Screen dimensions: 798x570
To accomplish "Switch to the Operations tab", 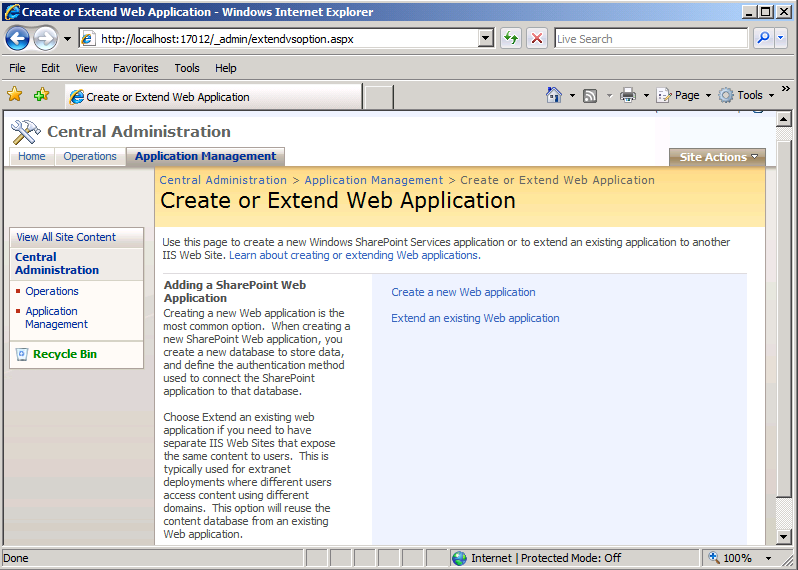I will tap(90, 156).
